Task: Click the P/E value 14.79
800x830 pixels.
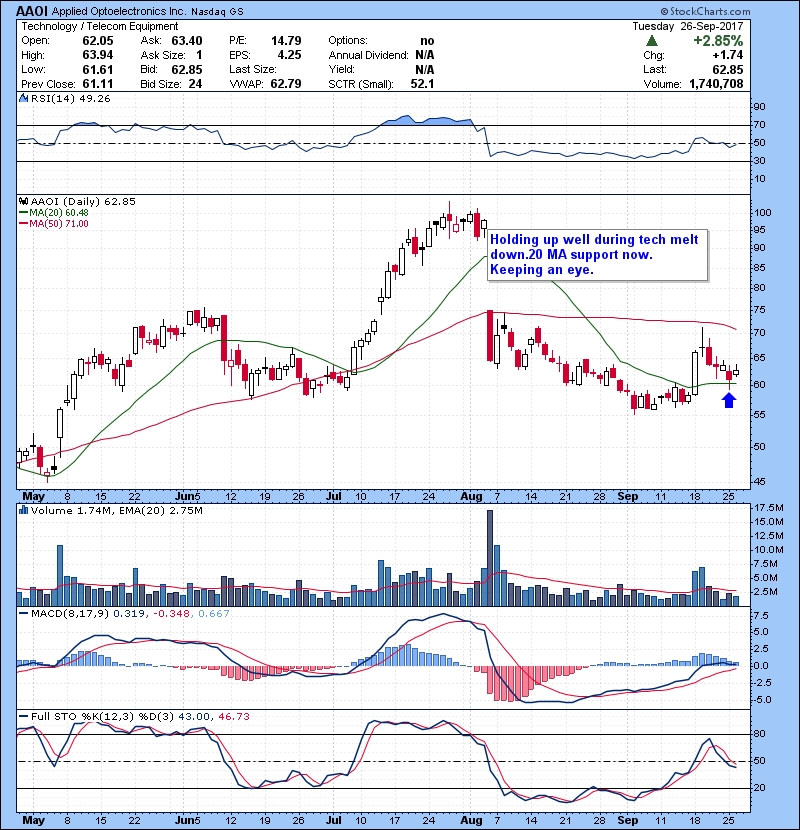Action: (286, 41)
